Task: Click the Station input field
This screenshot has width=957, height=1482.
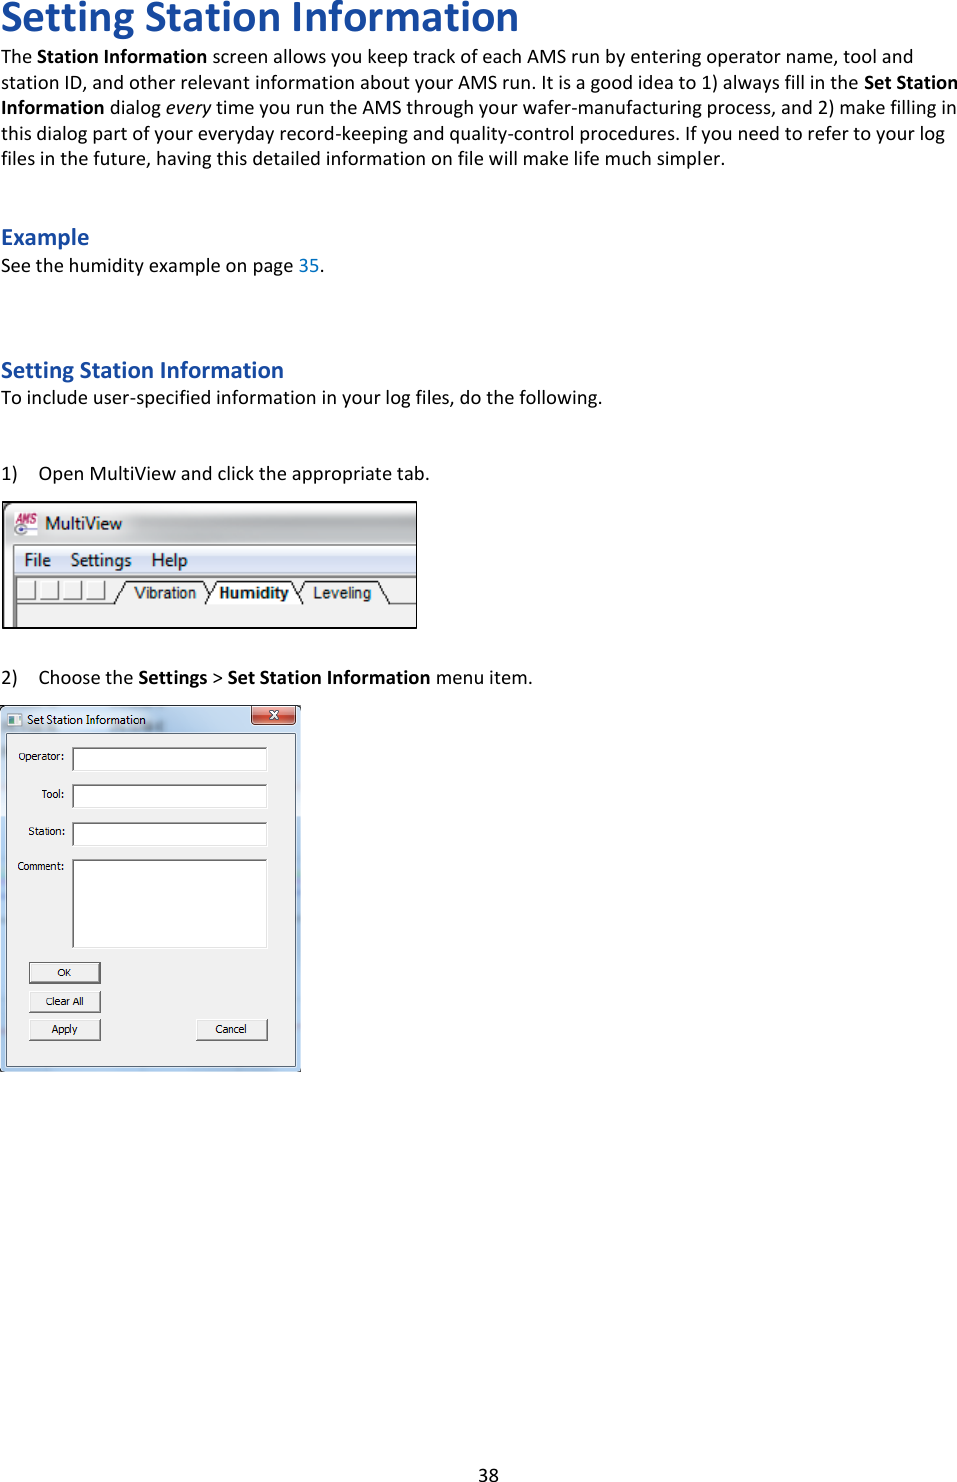Action: [x=170, y=834]
